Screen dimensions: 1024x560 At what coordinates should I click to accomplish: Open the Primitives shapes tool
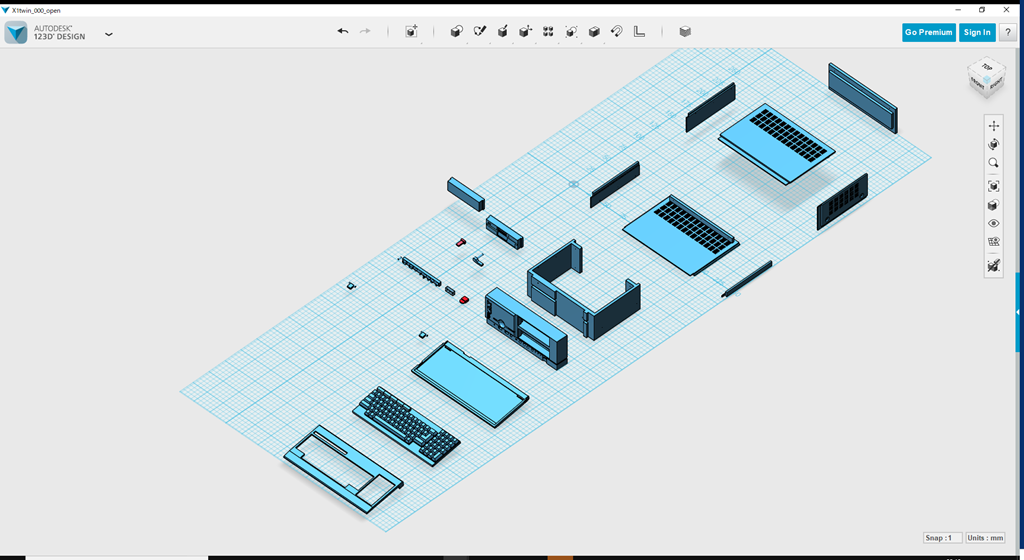tap(456, 32)
